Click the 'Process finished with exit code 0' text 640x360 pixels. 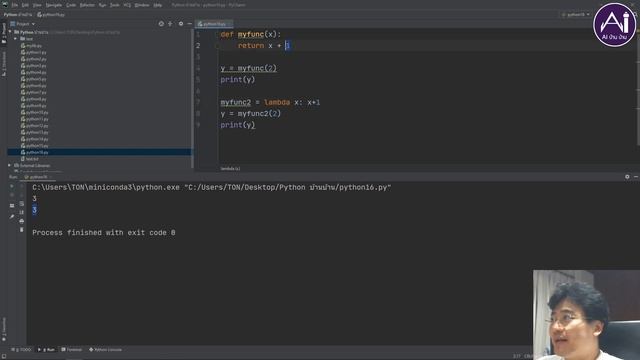[x=104, y=233]
